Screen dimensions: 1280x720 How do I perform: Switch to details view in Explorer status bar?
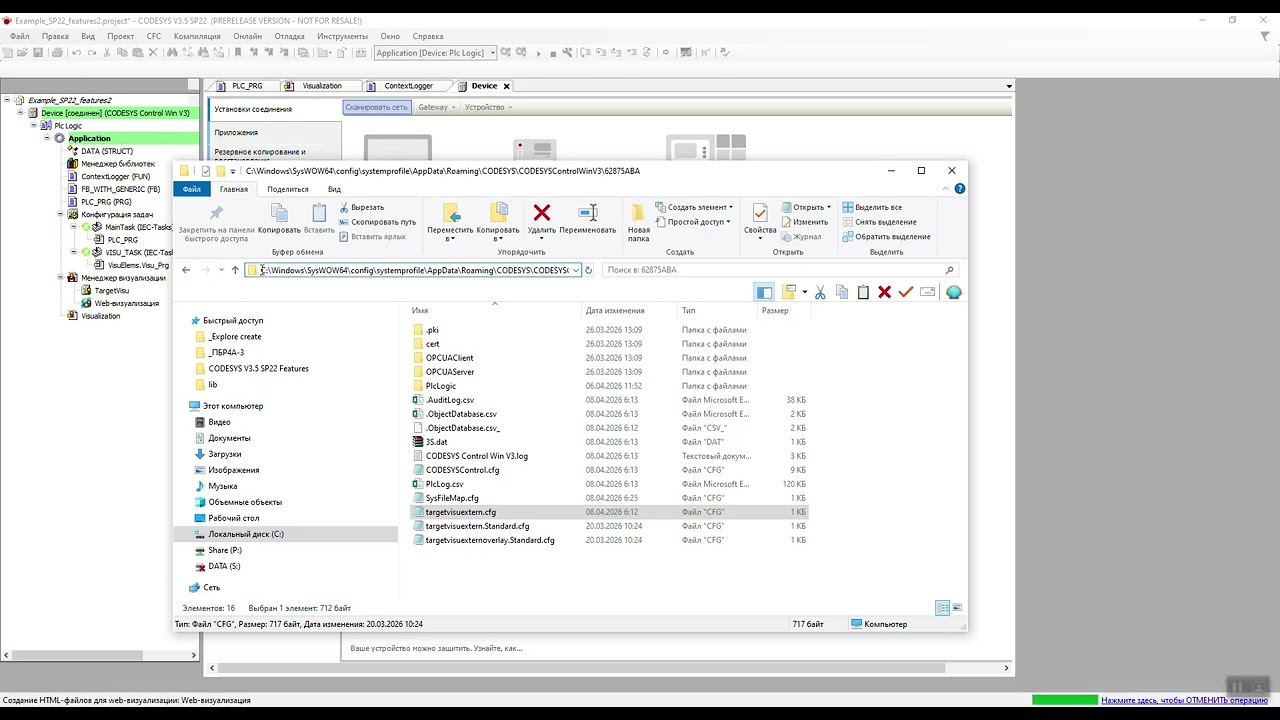click(x=942, y=608)
